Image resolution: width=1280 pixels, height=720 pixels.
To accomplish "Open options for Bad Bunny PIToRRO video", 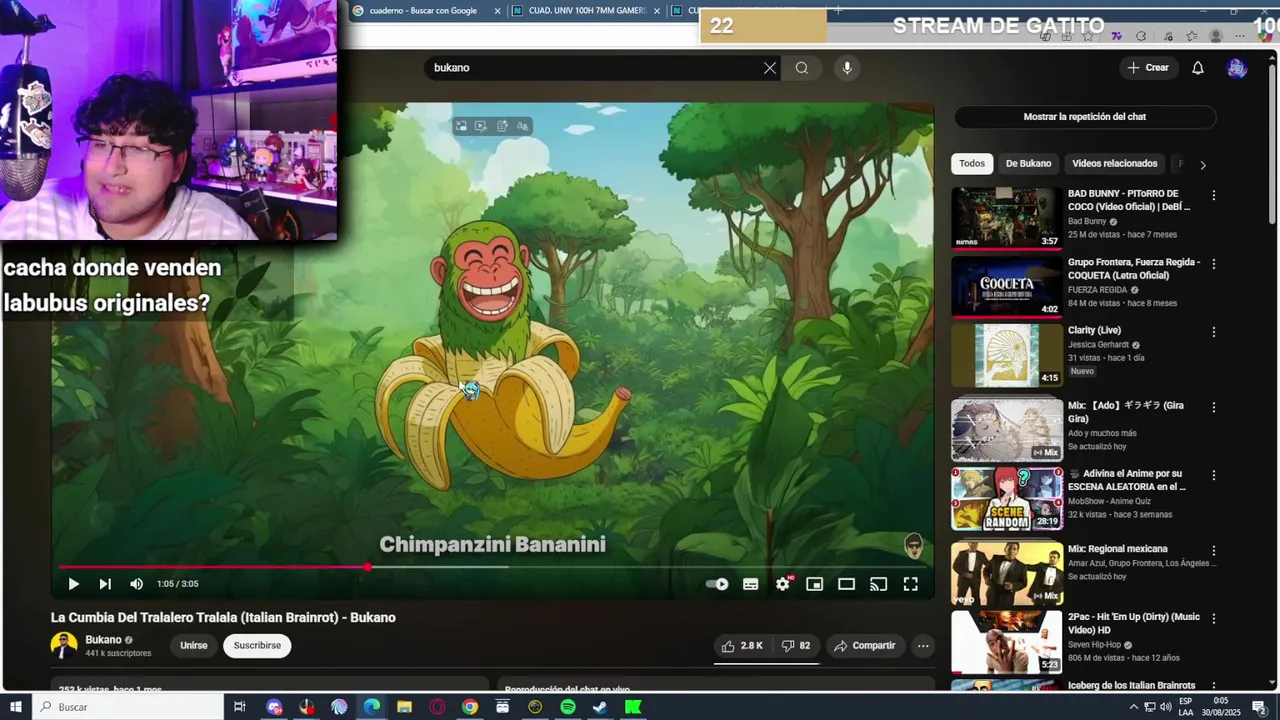I will [x=1214, y=196].
